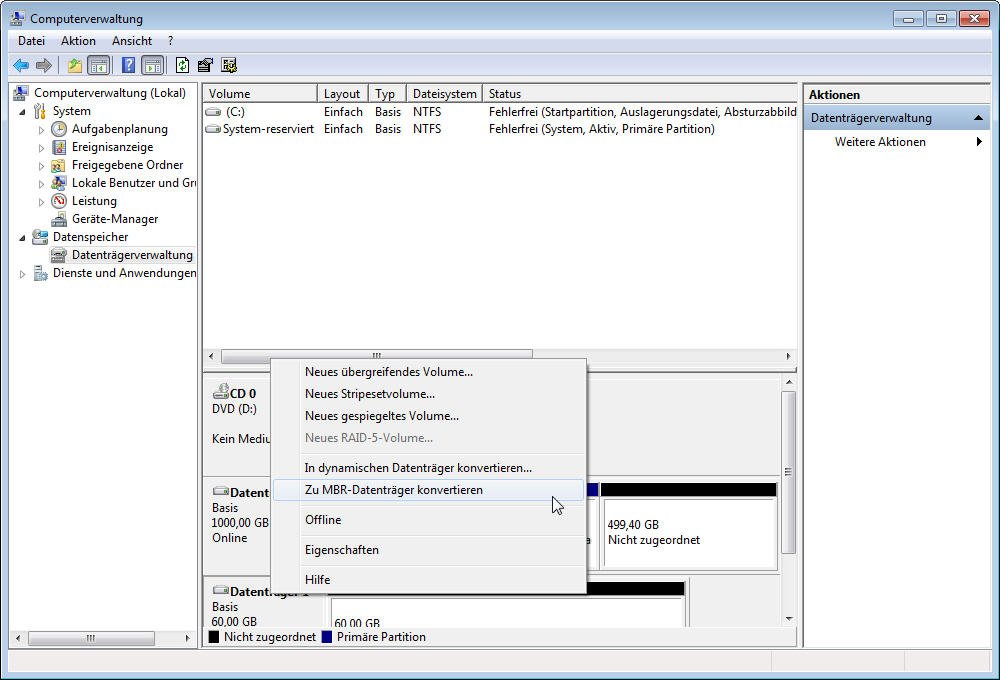This screenshot has width=1000, height=680.
Task: Select the Datenspeicher tree node
Action: tap(90, 237)
